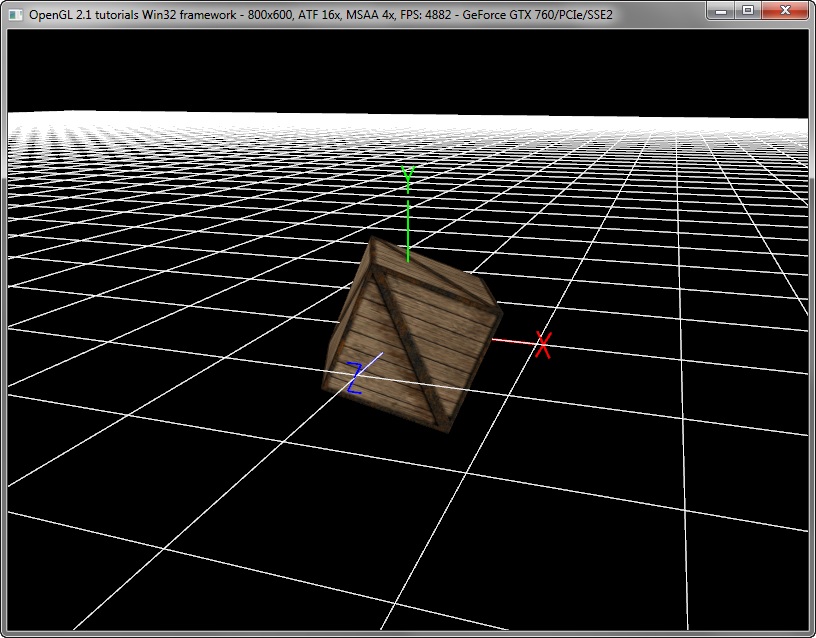Close the OpenGL tutorials window
This screenshot has height=638, width=816.
tap(785, 10)
